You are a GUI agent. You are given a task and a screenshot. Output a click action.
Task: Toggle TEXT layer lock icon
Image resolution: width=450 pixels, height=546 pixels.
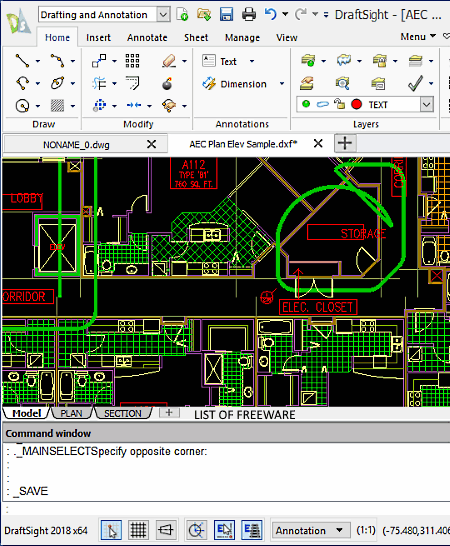click(x=340, y=104)
